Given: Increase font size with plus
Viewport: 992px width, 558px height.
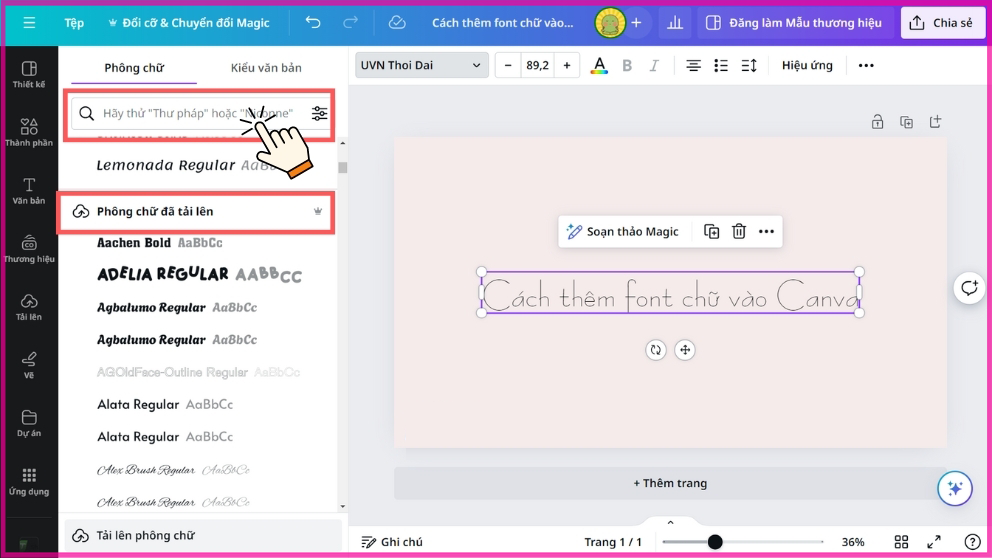Looking at the screenshot, I should 567,65.
